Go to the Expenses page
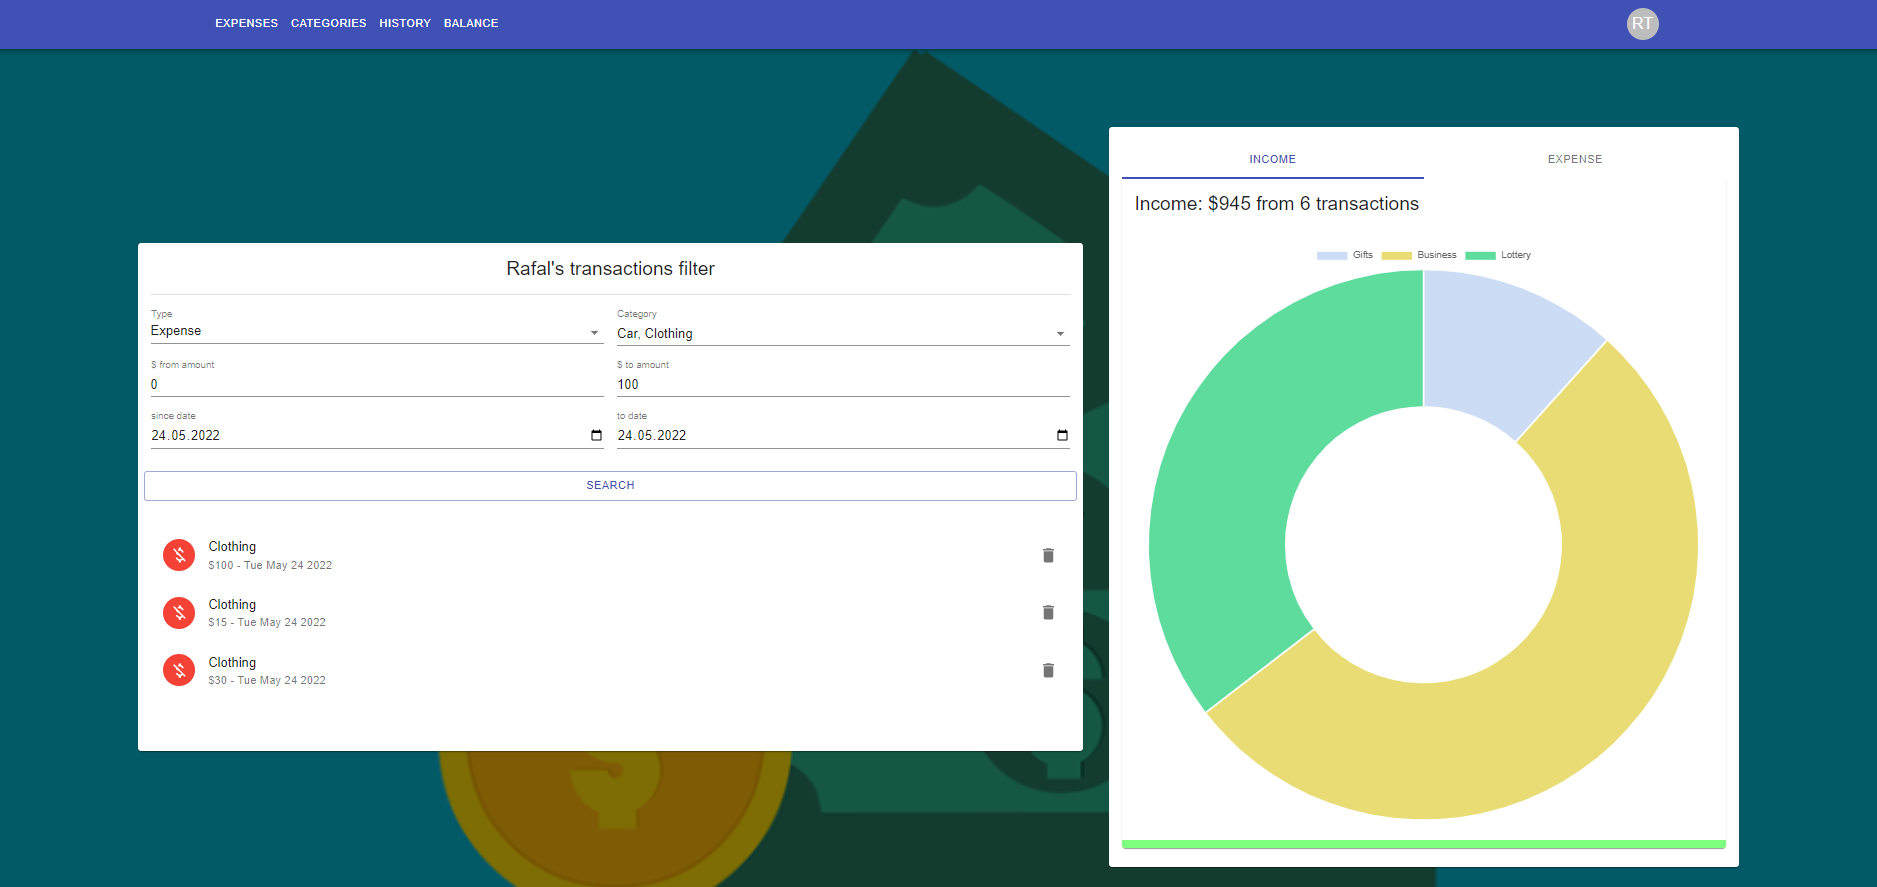The image size is (1877, 887). coord(246,23)
